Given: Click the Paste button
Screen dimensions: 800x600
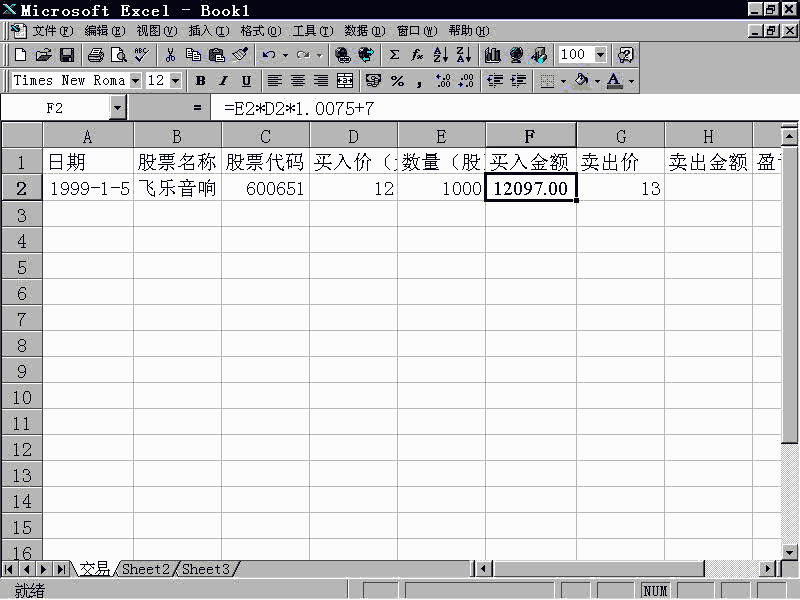Looking at the screenshot, I should coord(217,57).
